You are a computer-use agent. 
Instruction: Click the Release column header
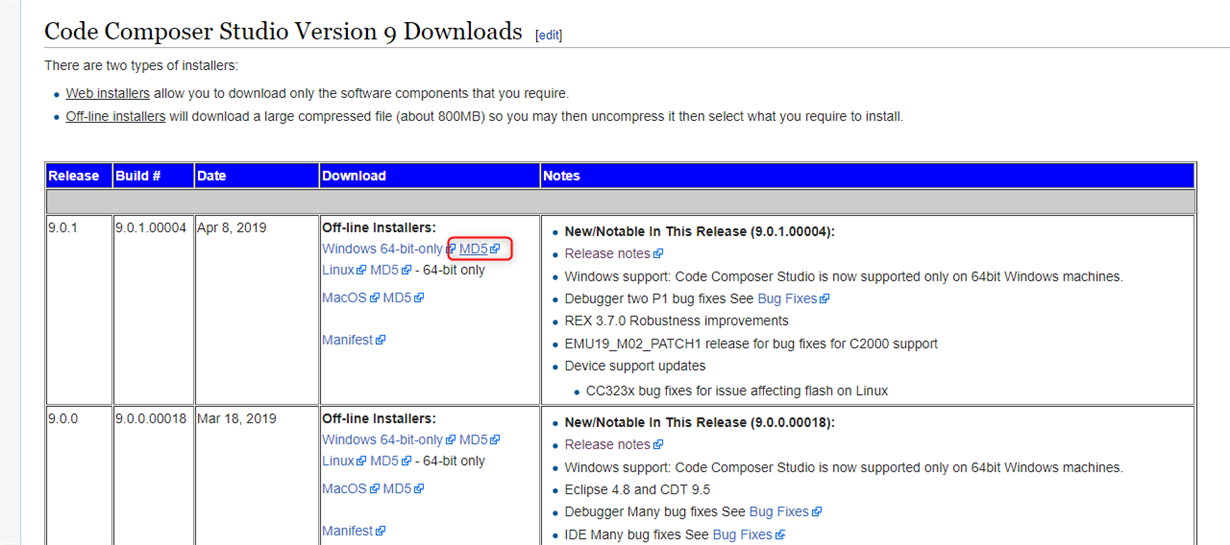point(78,175)
